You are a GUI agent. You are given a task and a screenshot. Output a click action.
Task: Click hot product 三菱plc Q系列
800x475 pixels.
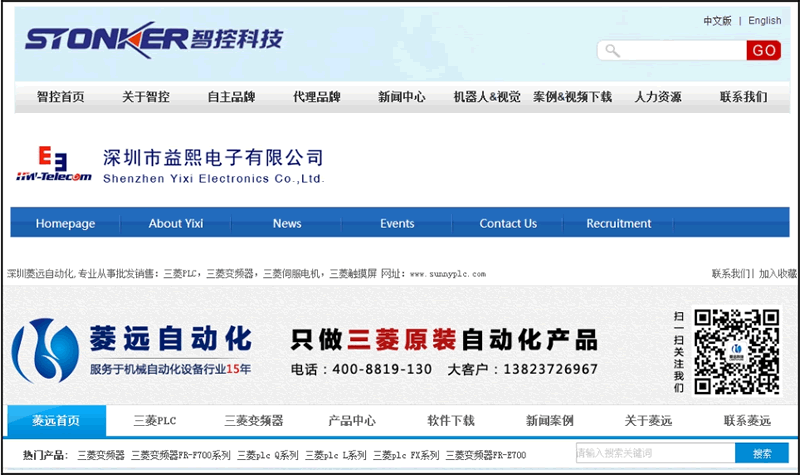tap(267, 455)
